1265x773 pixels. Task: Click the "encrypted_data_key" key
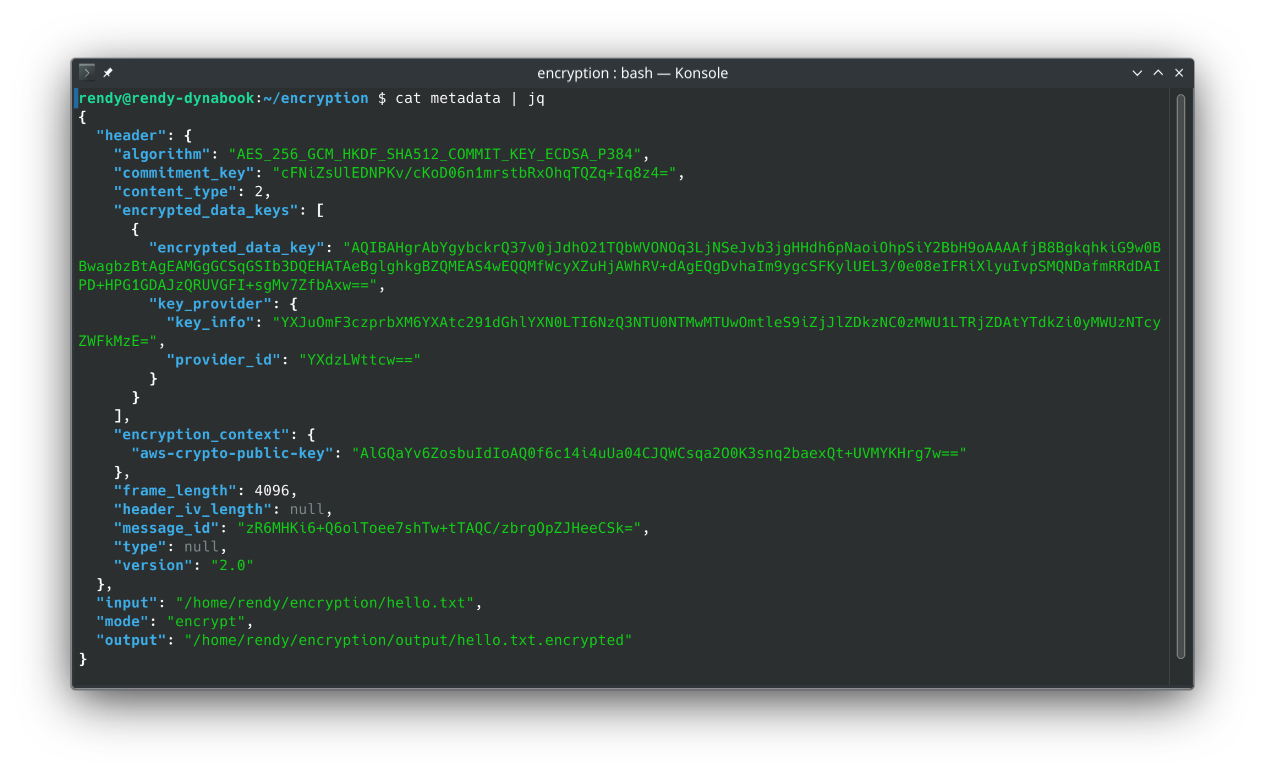pos(237,247)
